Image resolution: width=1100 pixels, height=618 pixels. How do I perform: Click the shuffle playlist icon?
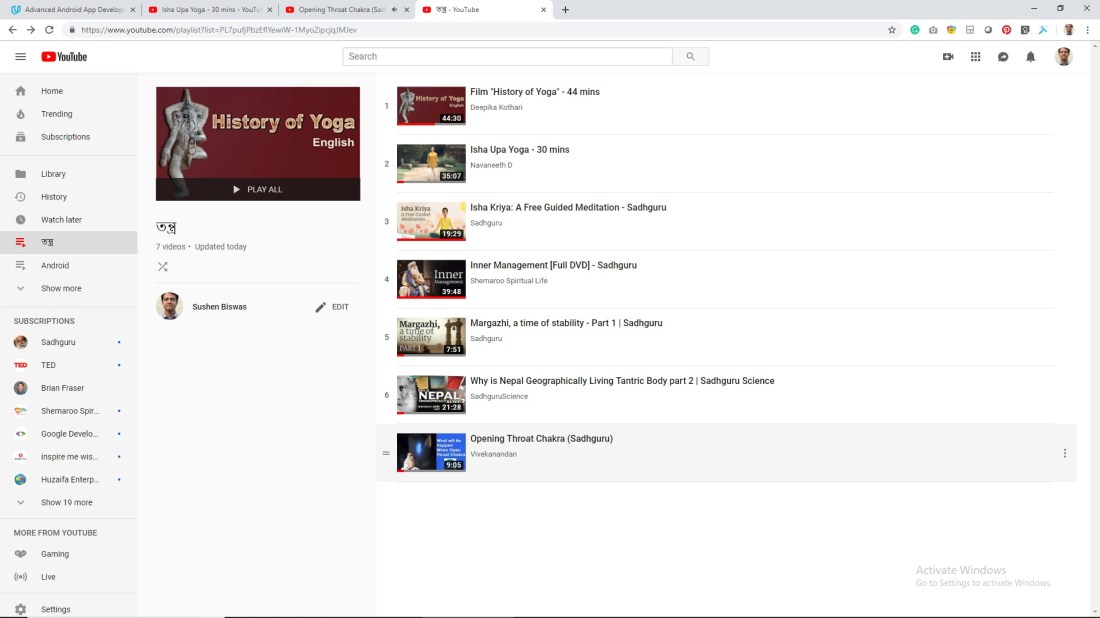(x=163, y=267)
